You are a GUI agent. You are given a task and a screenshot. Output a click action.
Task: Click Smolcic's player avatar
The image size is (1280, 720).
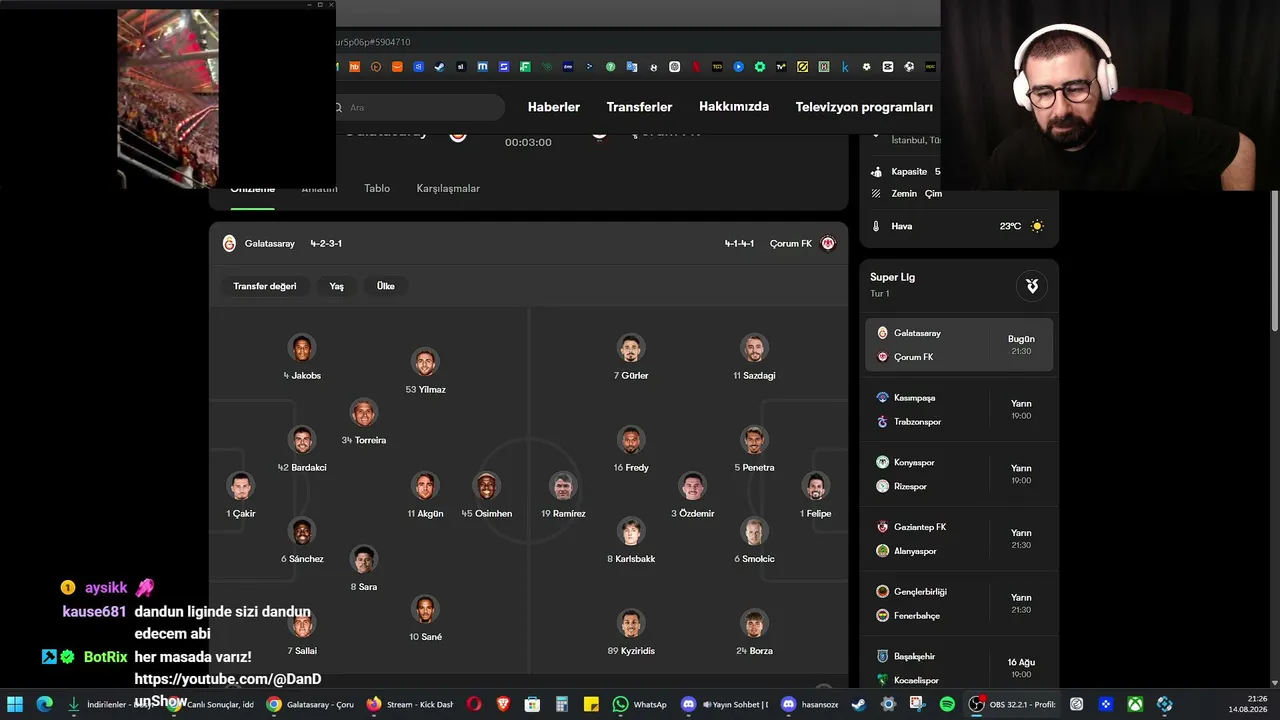tap(754, 531)
